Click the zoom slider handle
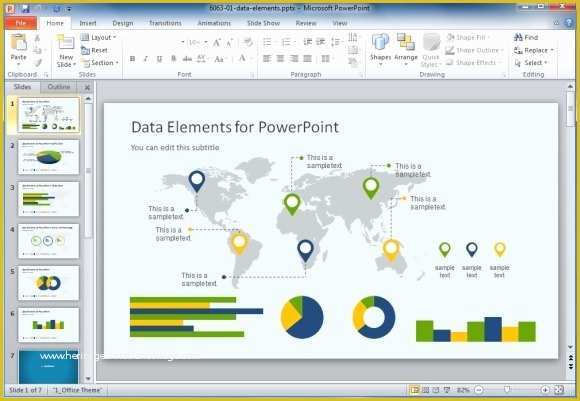 pos(507,389)
